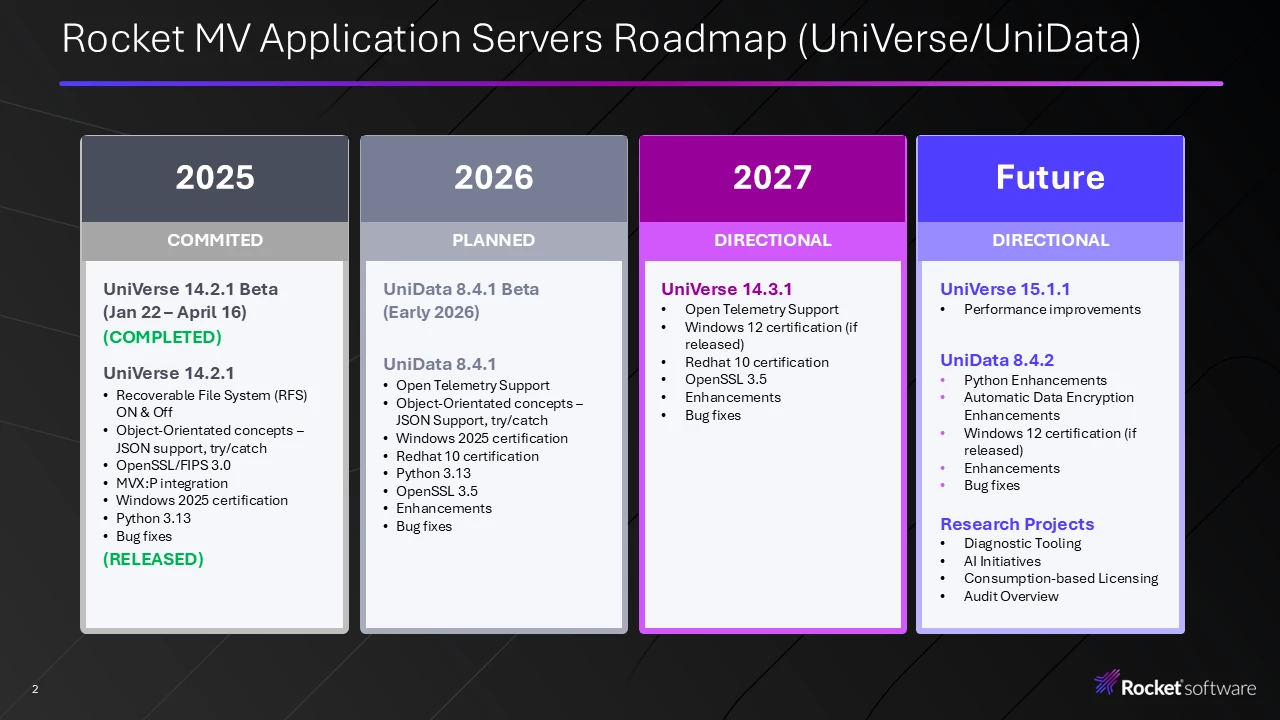Click the DIRECTIONAL label under 2027
Viewport: 1280px width, 720px height.
[x=772, y=240]
